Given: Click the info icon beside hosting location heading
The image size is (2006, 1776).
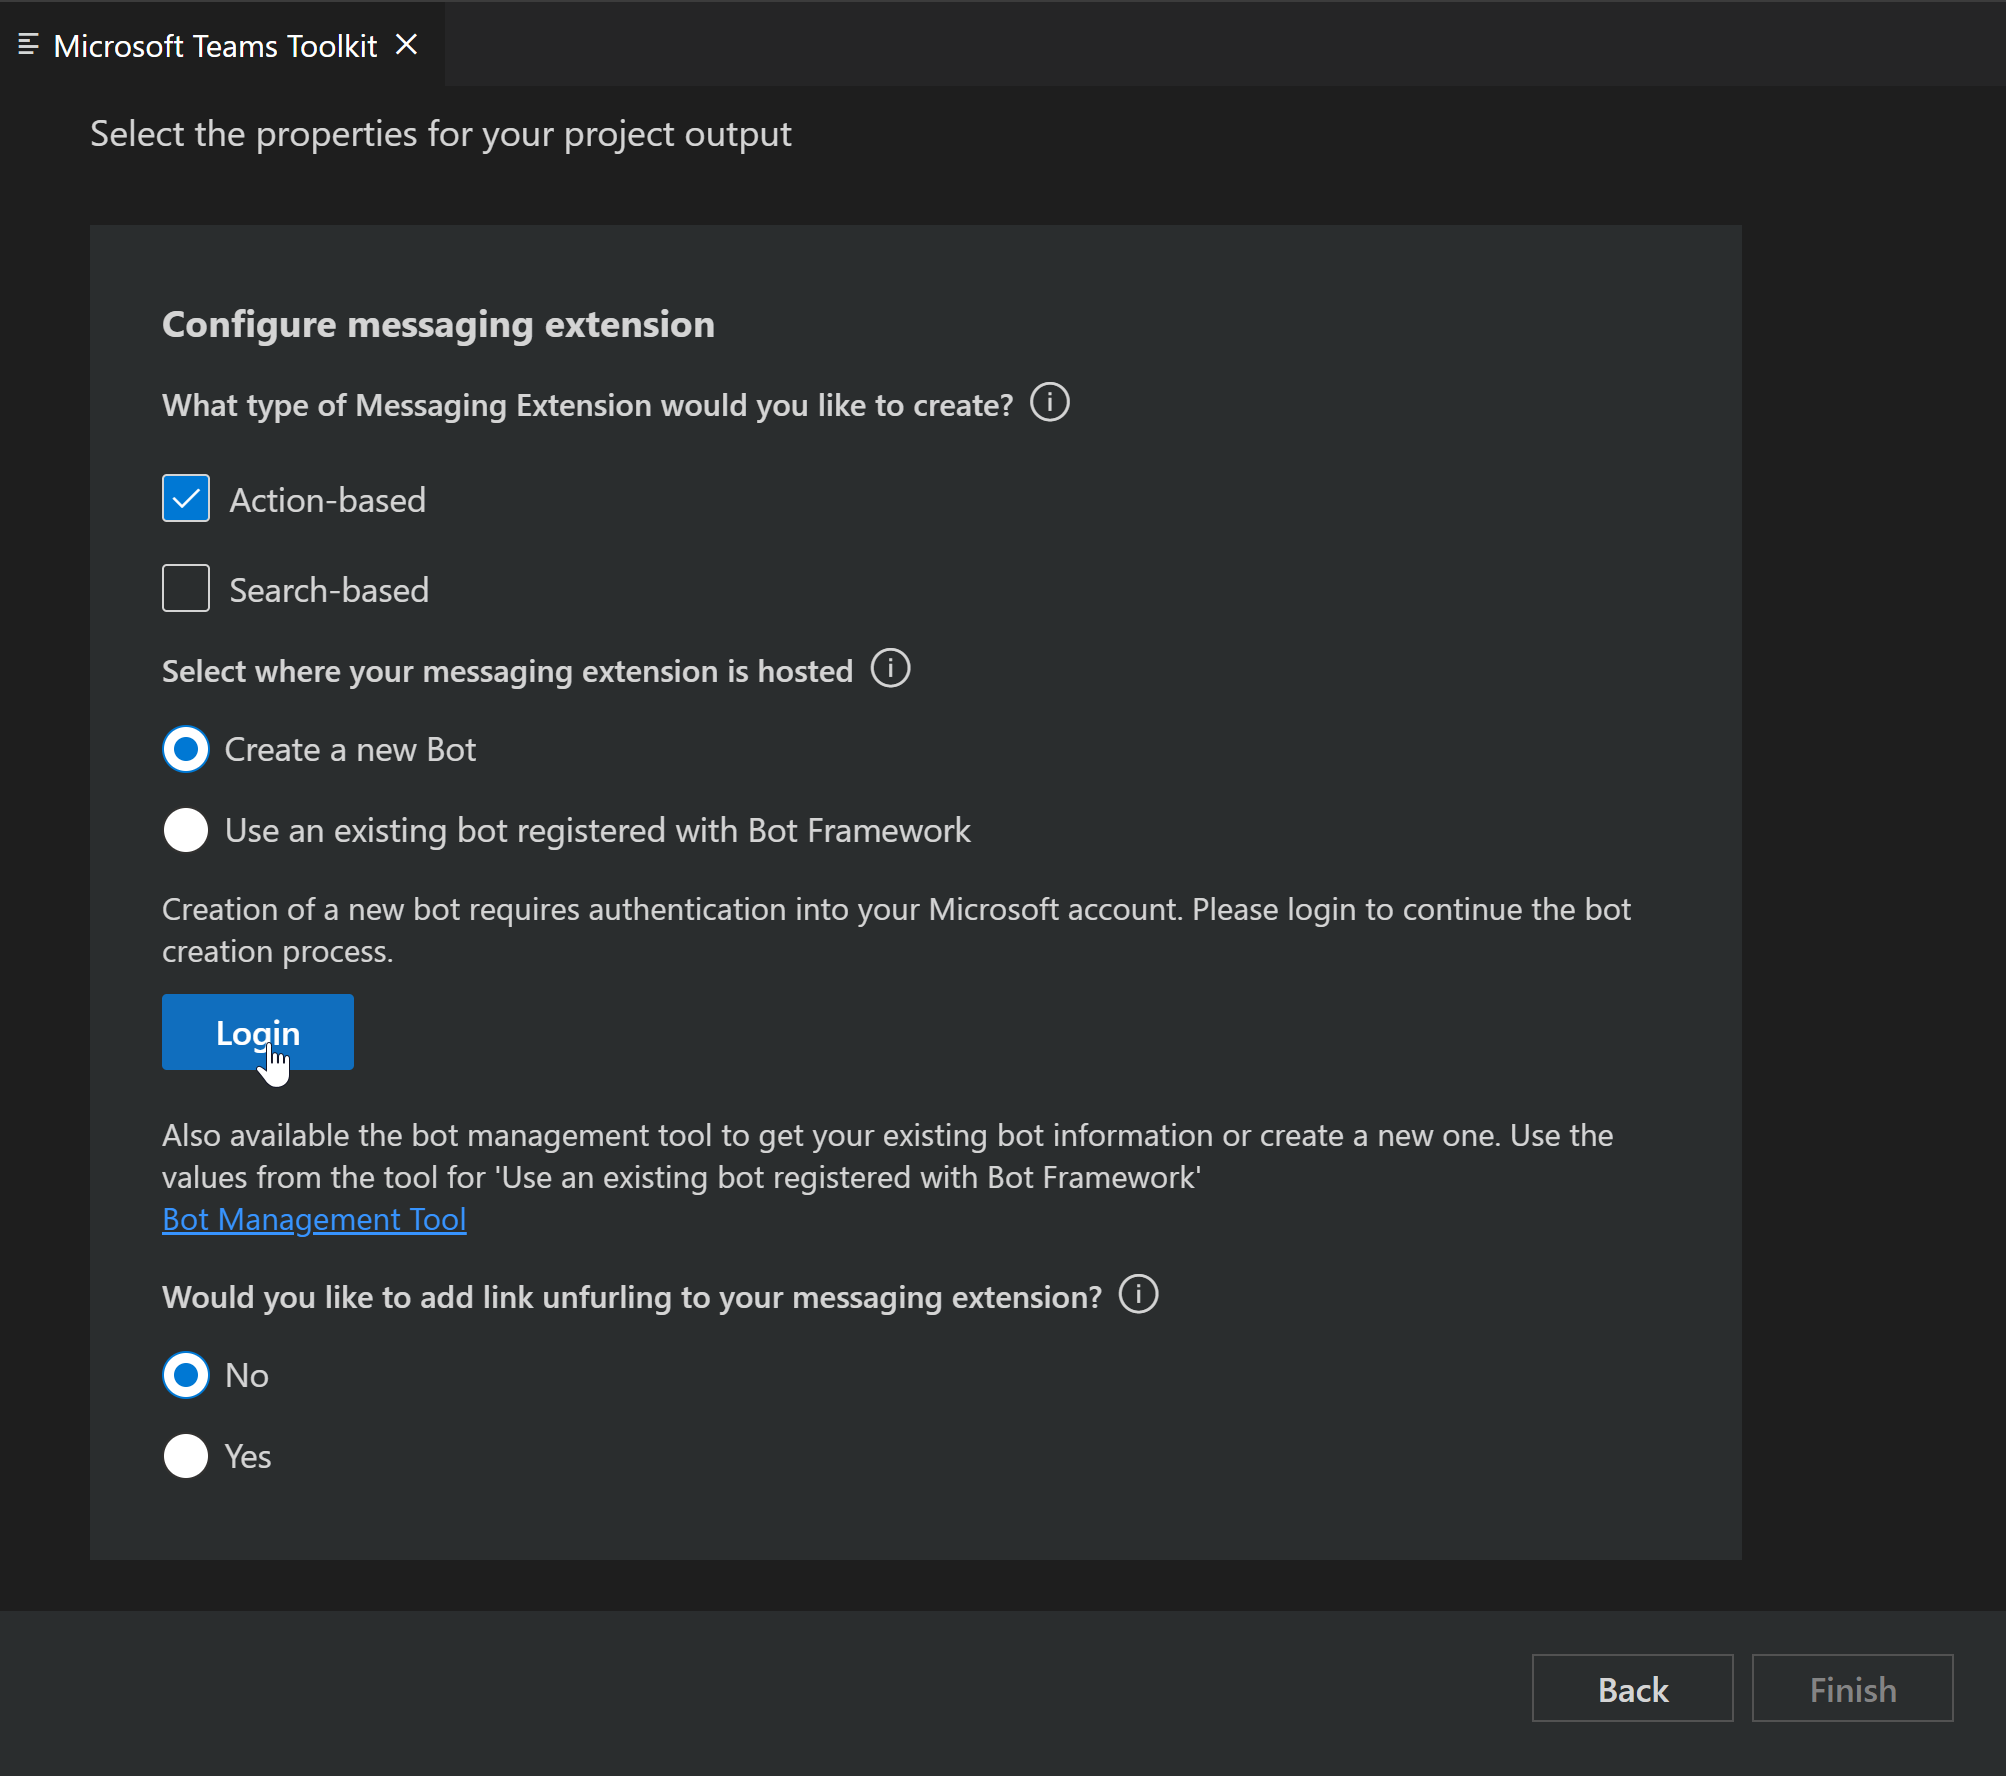Looking at the screenshot, I should point(890,668).
